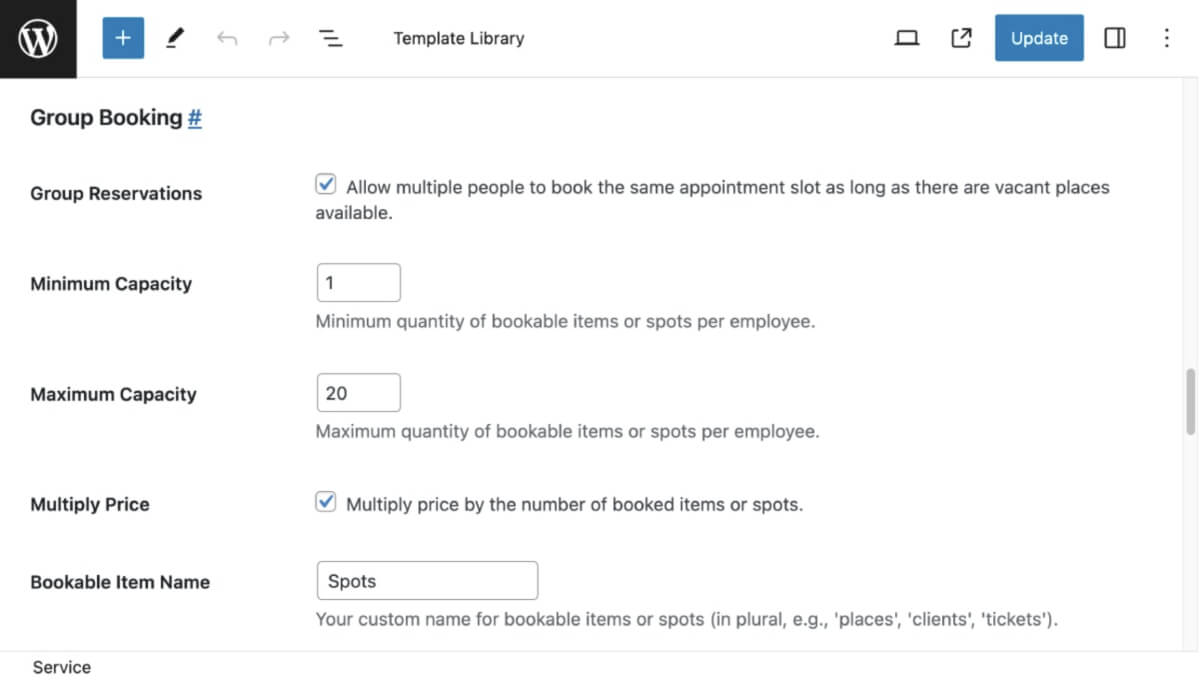
Task: Open the document overview list view
Action: (330, 38)
